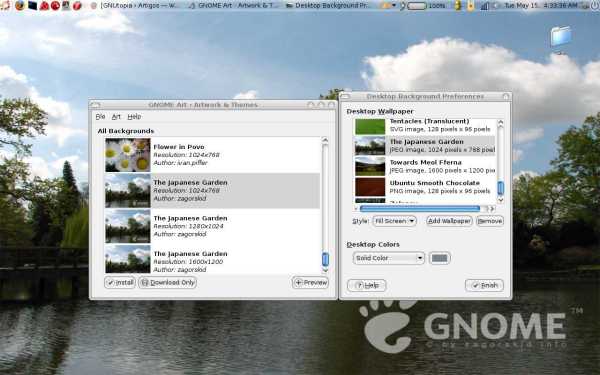Click the power button icon in panel corner
Screen dimensions: 600x375
(x=596, y=5)
